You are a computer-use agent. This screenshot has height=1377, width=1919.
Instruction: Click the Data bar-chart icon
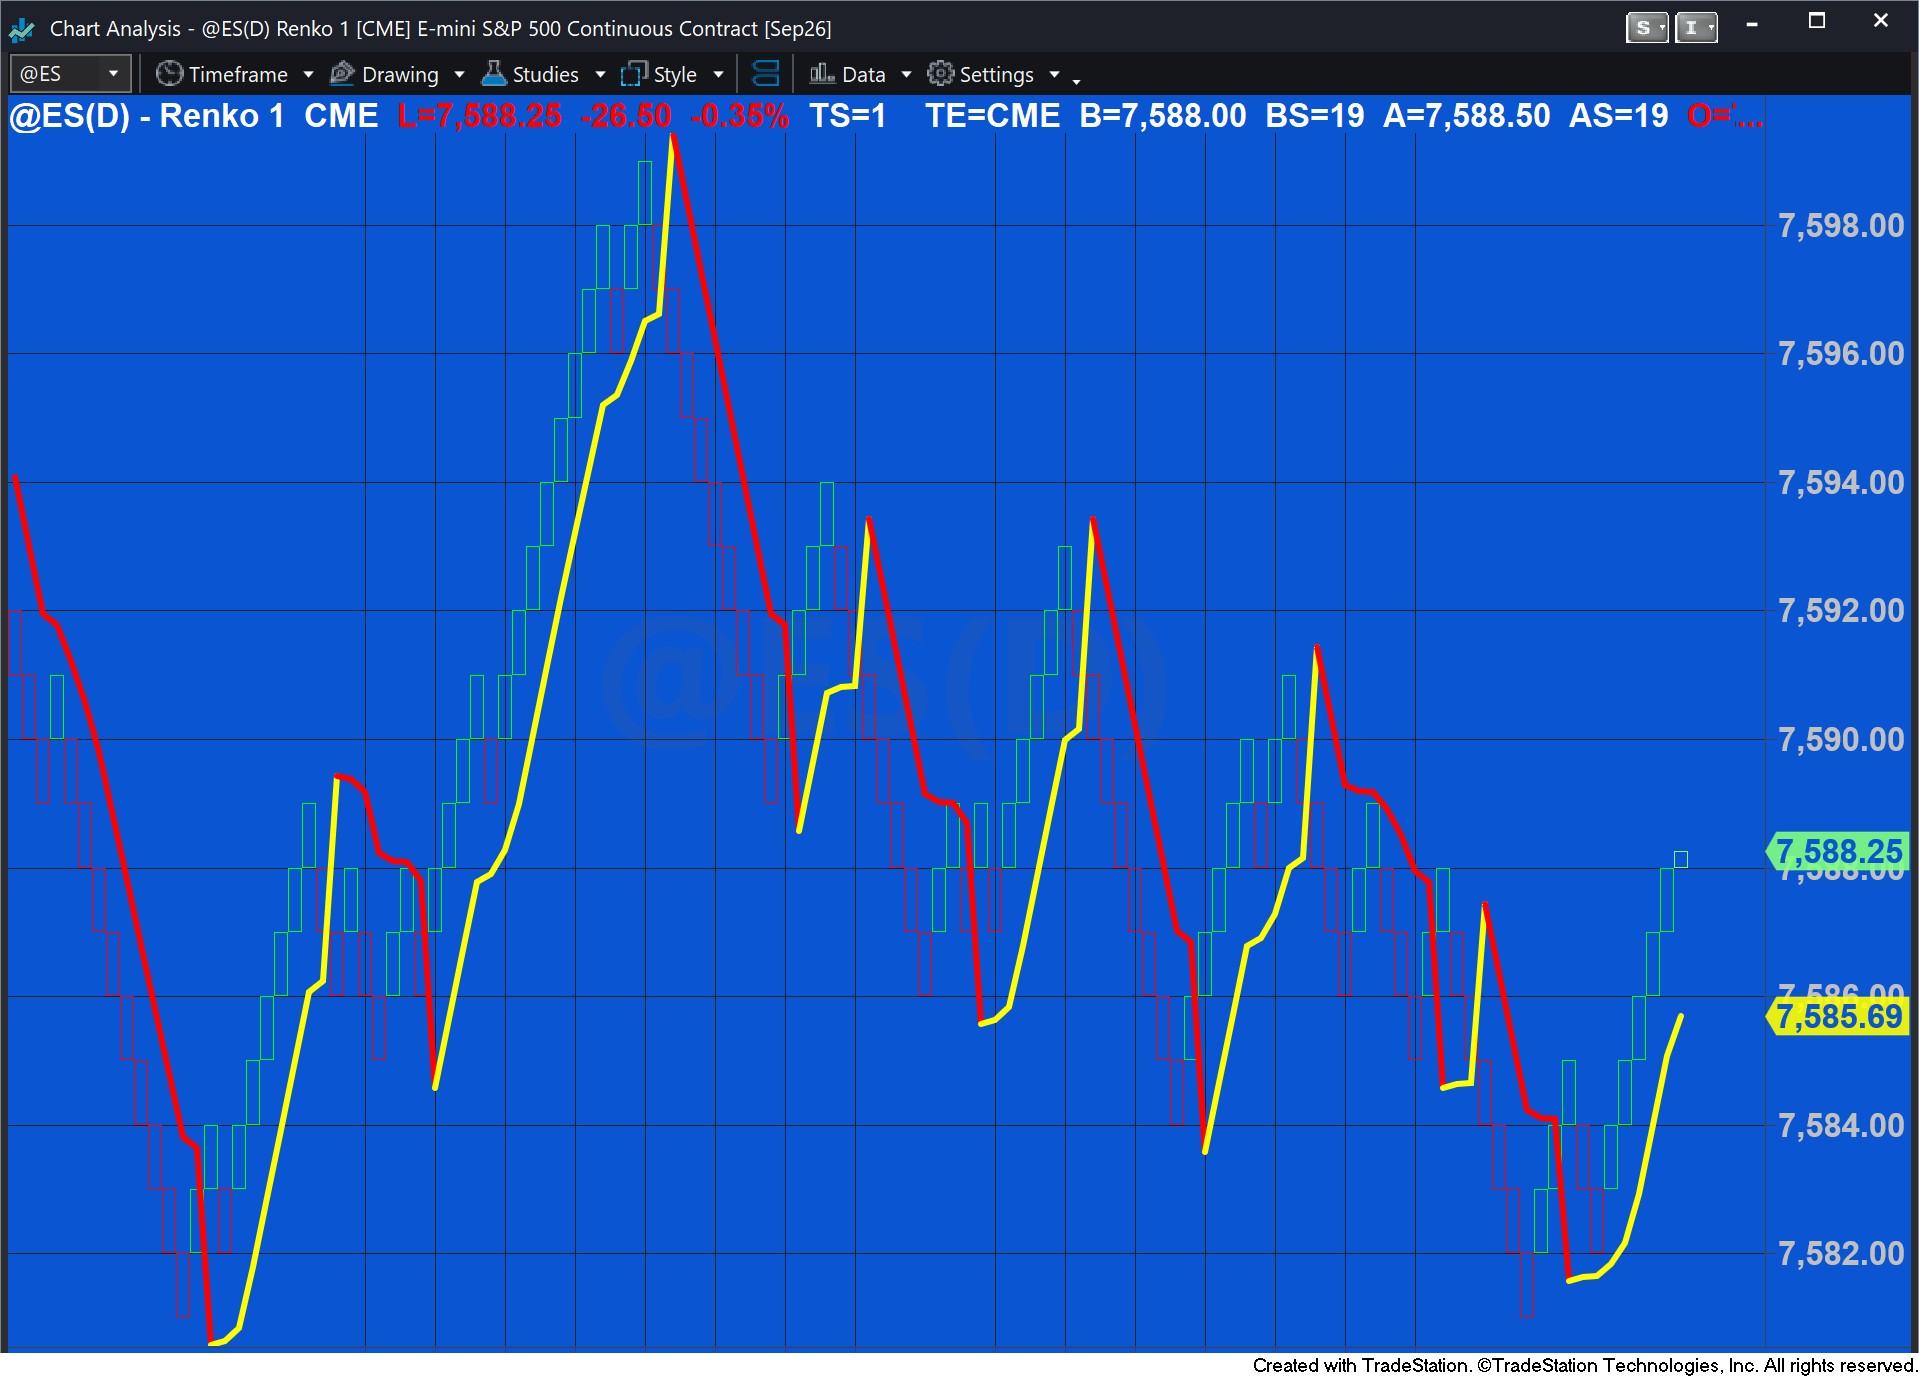(x=822, y=73)
